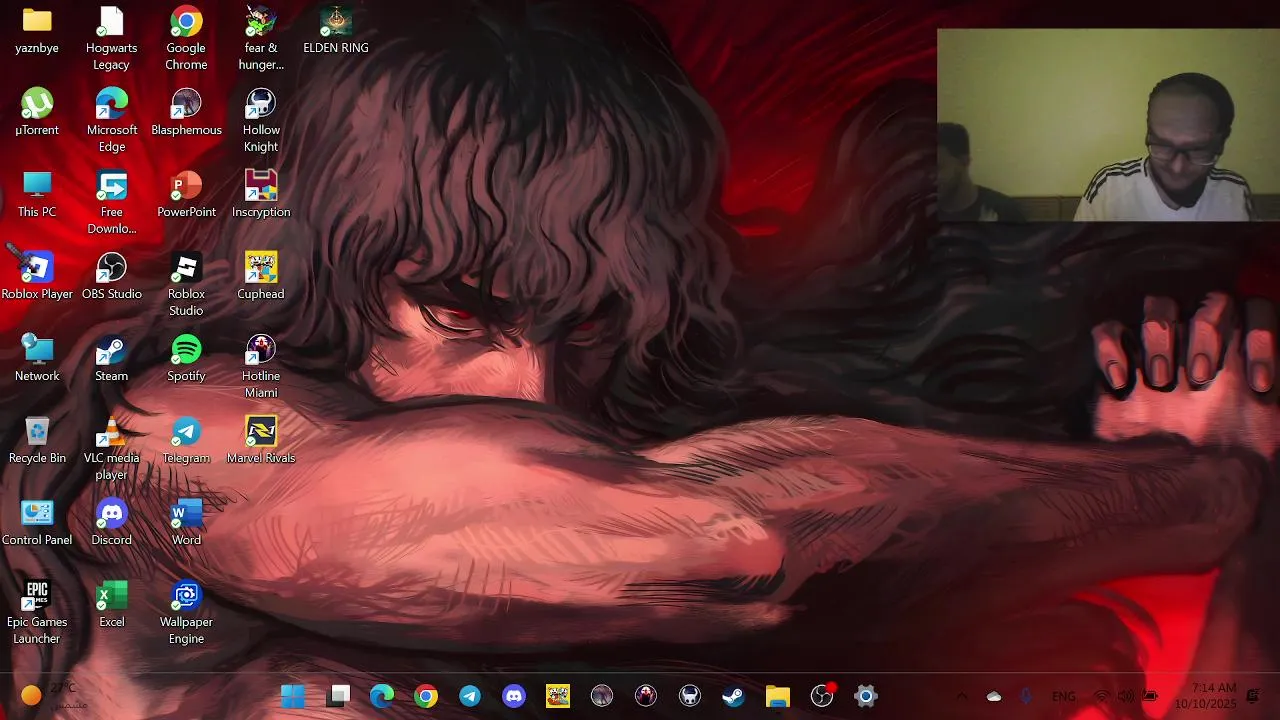The height and width of the screenshot is (720, 1280).
Task: Open the volume speaker tray icon
Action: point(1126,696)
